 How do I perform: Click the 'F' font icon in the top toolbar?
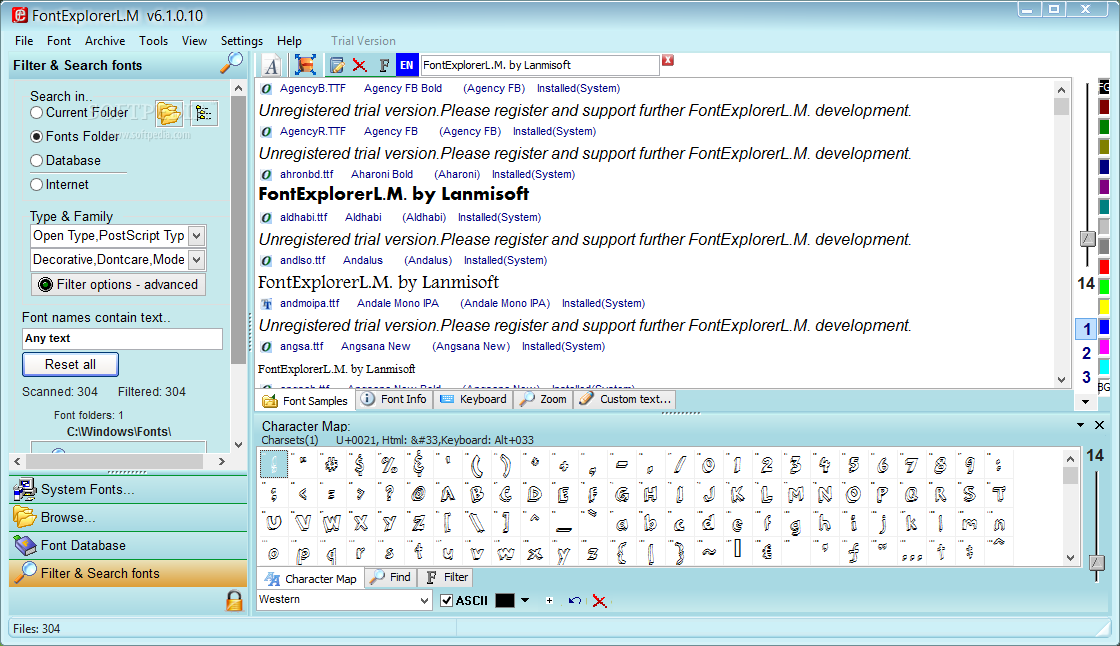point(384,66)
